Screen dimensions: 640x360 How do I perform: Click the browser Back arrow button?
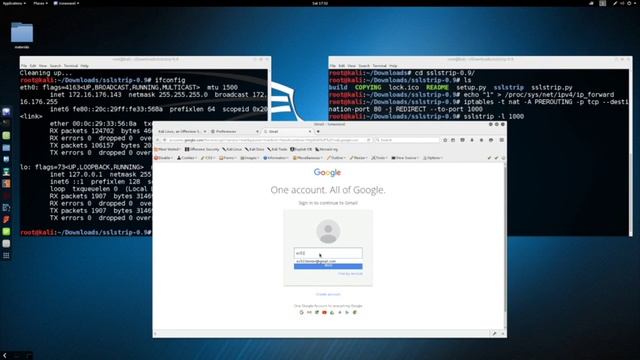click(158, 140)
